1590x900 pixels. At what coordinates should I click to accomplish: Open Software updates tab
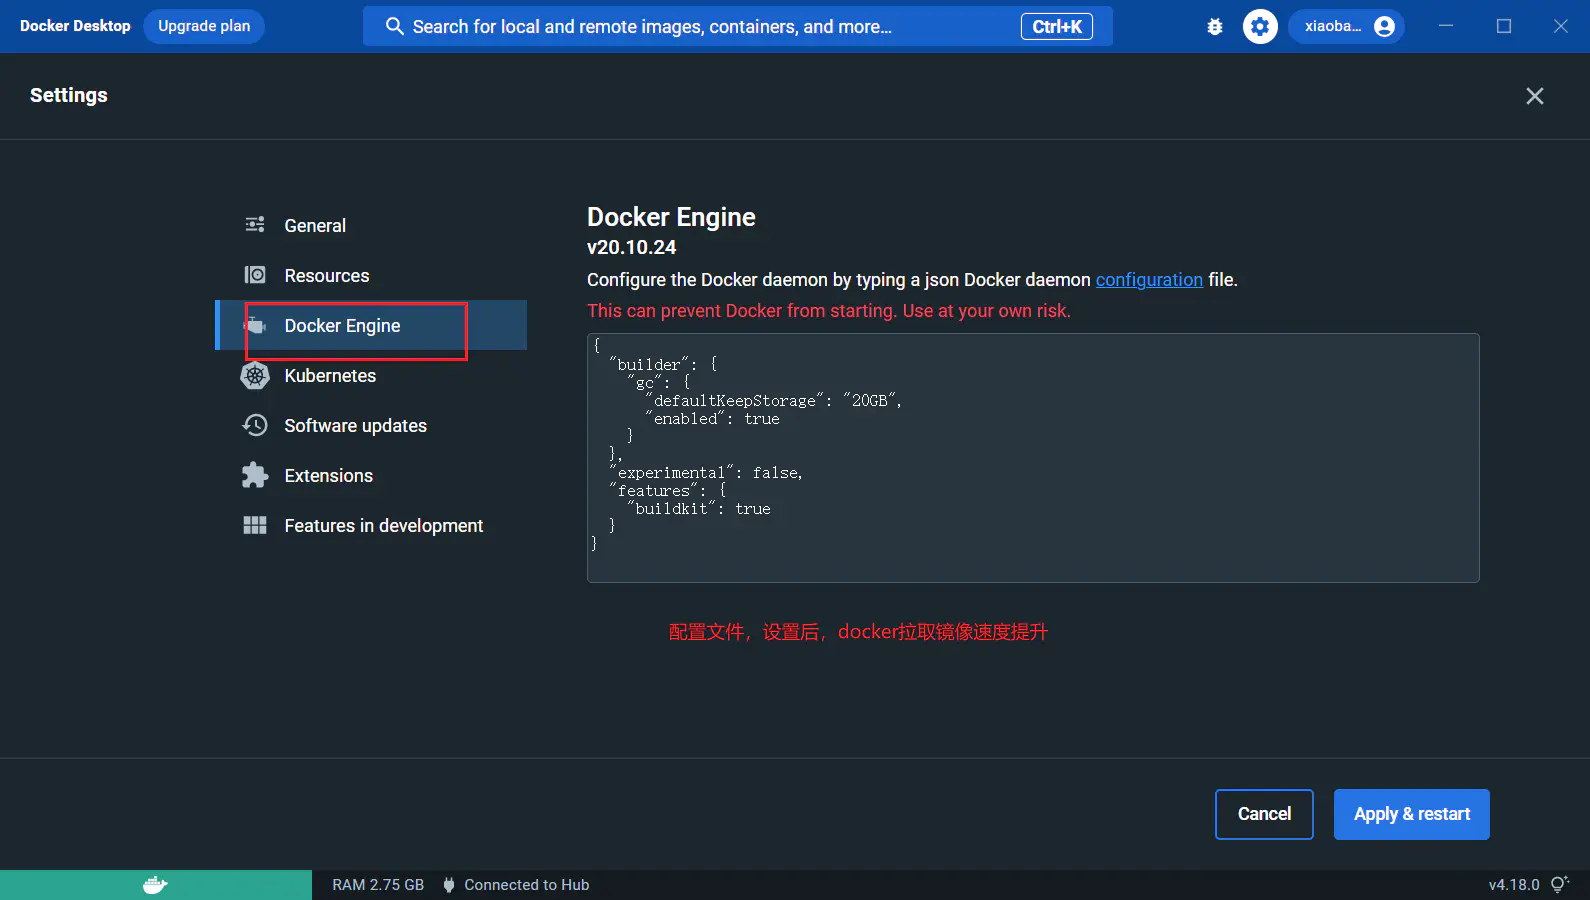point(371,425)
